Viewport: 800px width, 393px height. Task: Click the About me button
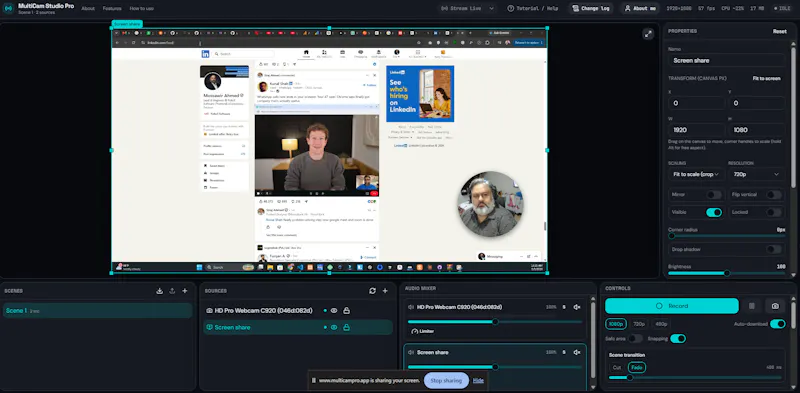click(640, 8)
